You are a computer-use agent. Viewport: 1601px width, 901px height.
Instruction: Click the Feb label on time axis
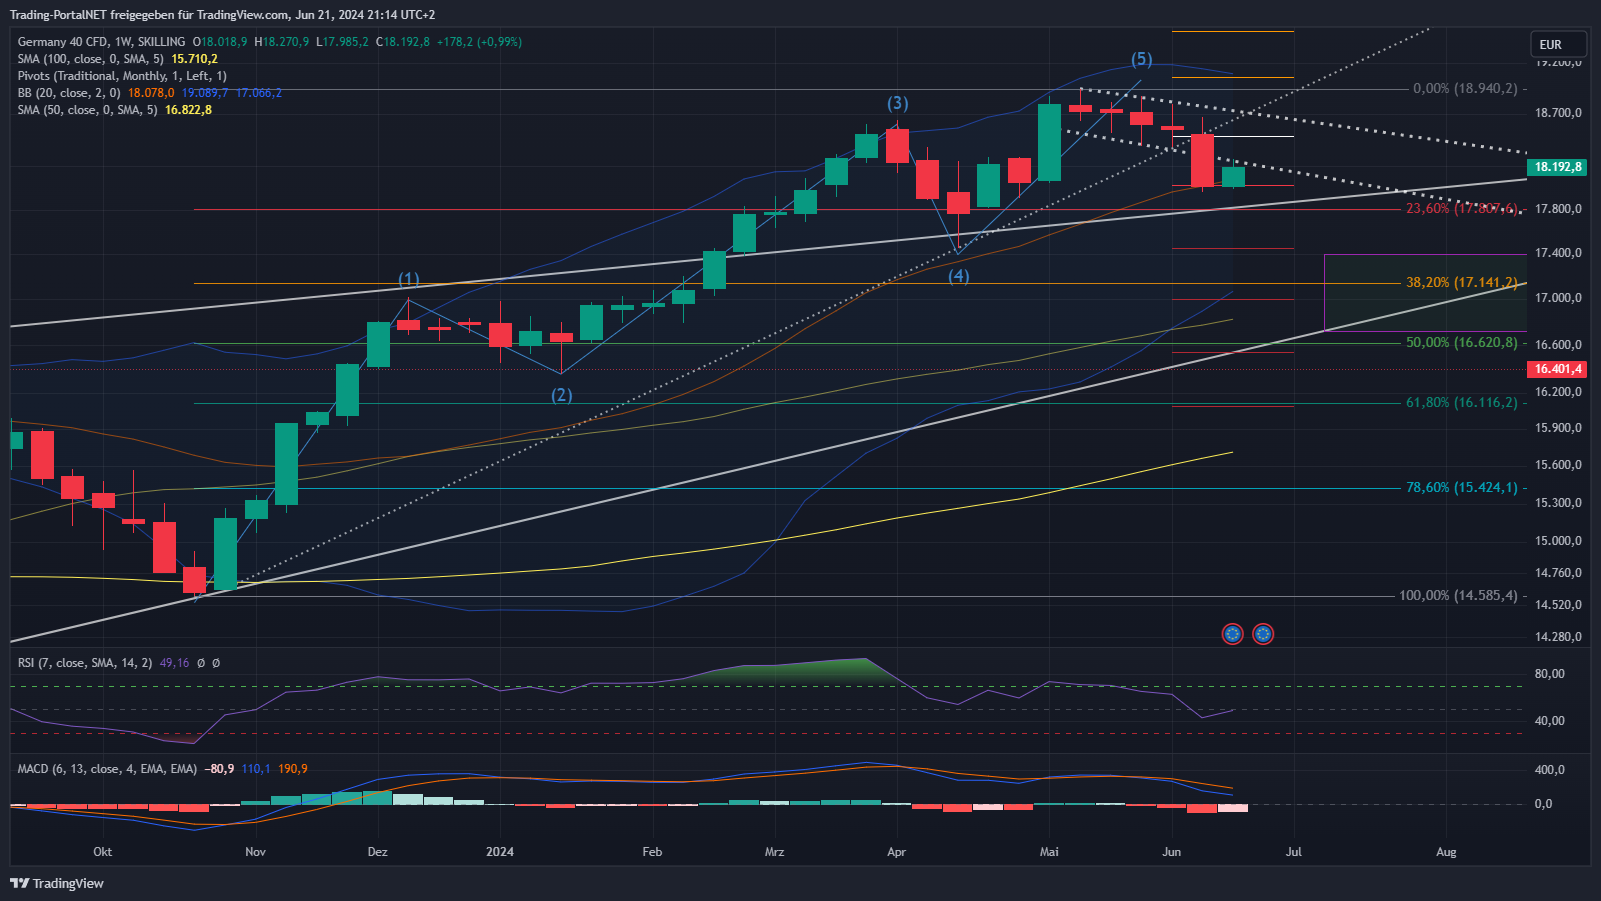[x=652, y=852]
